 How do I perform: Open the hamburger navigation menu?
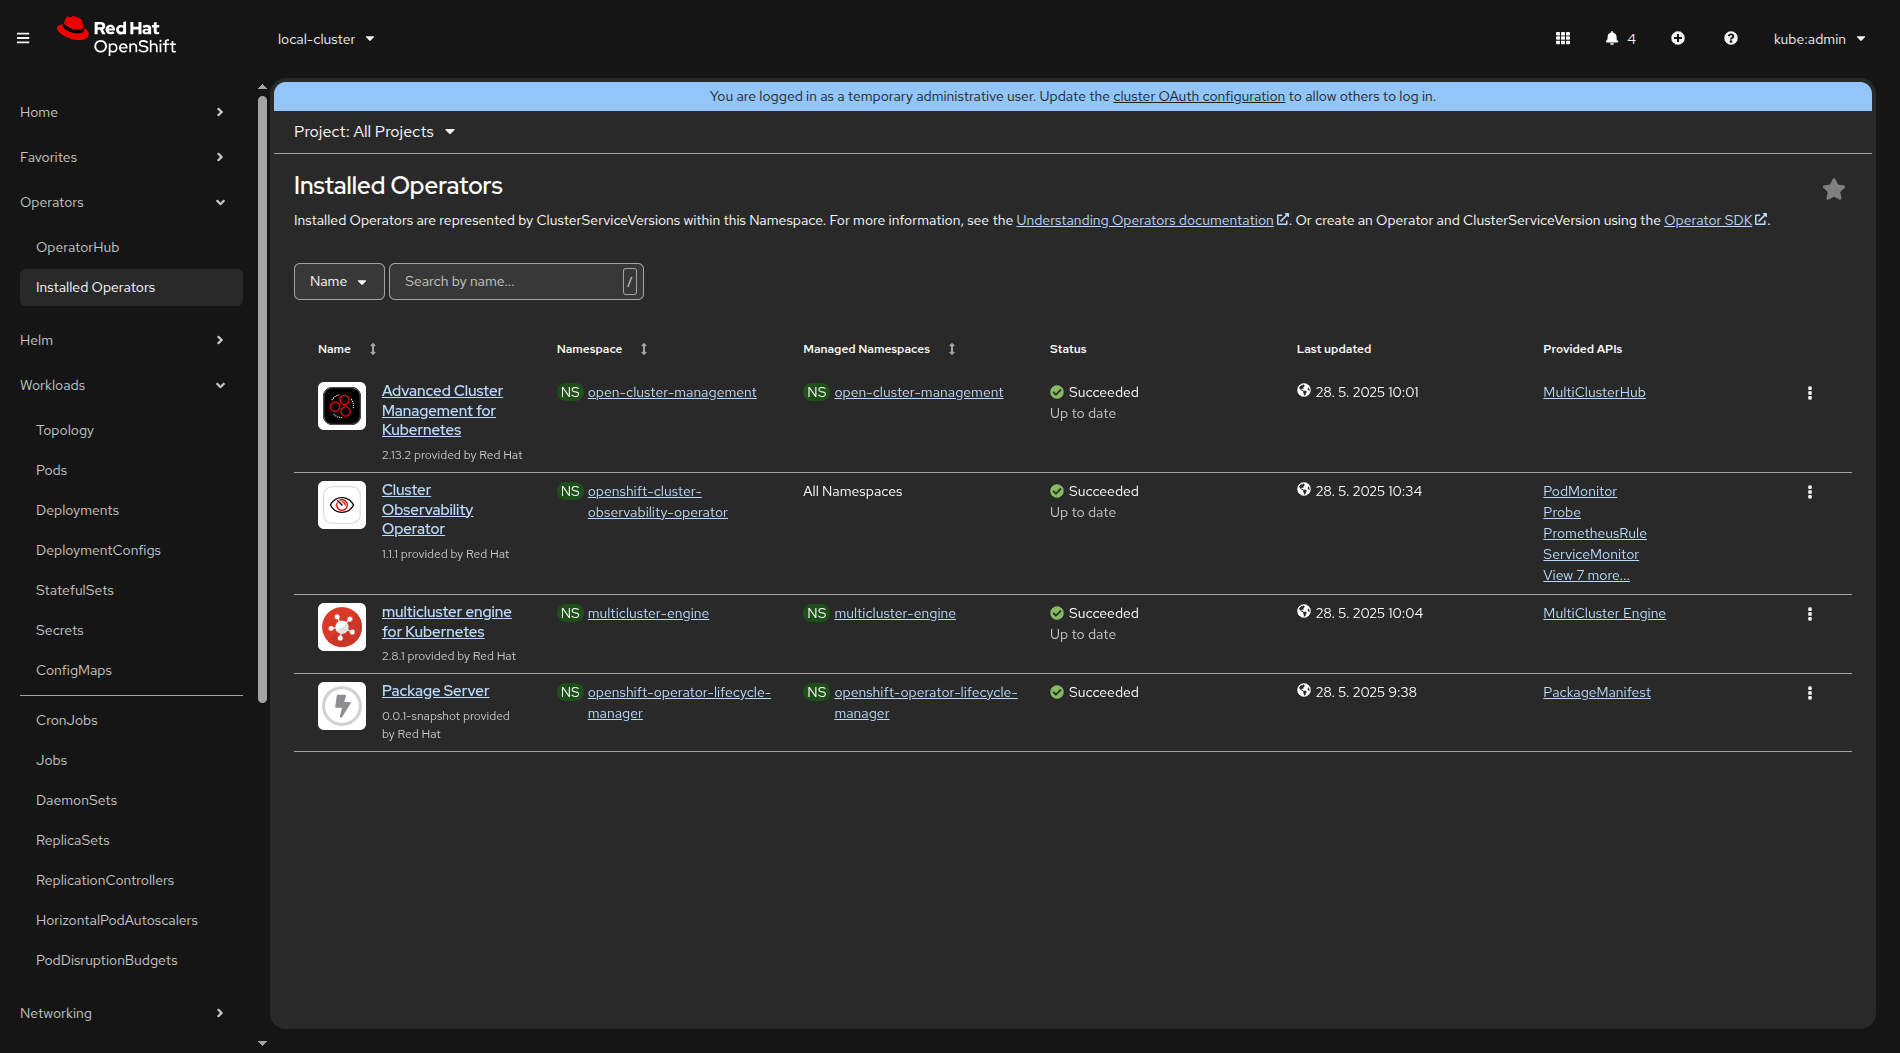[23, 39]
